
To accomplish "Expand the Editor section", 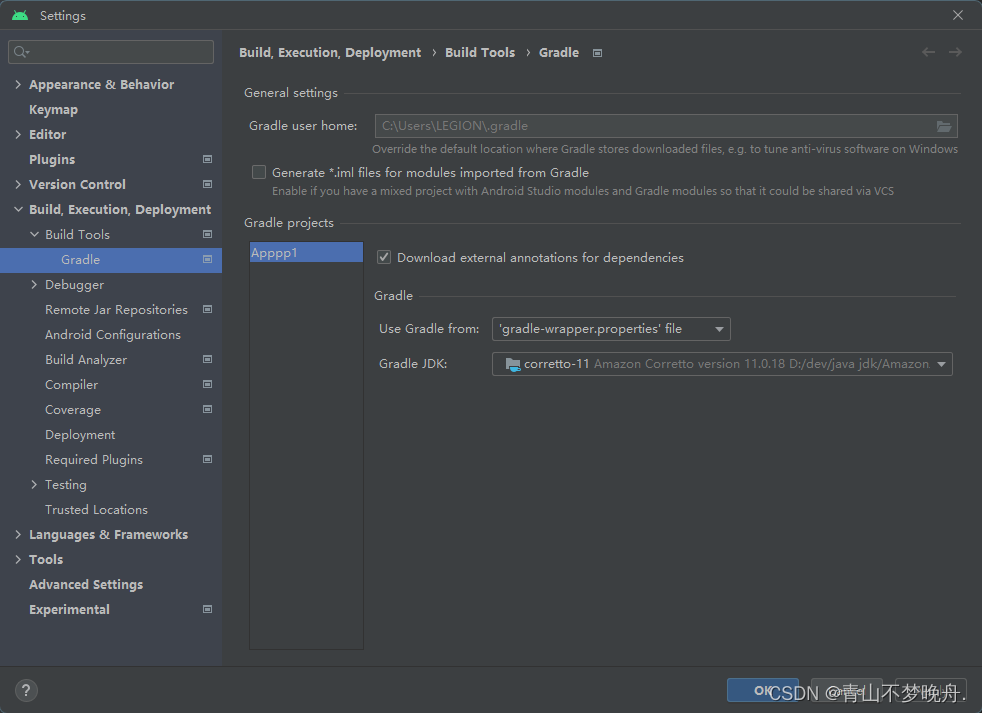I will [18, 134].
